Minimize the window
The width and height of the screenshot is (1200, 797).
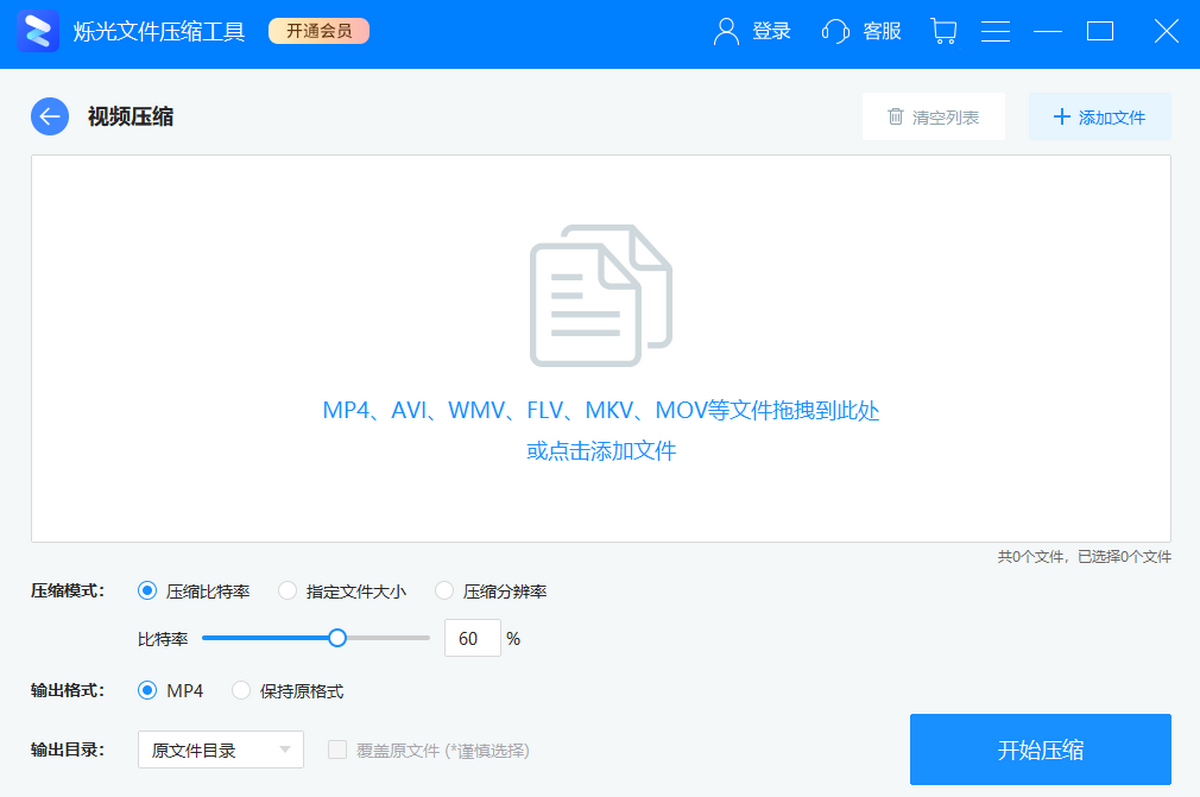[1048, 31]
